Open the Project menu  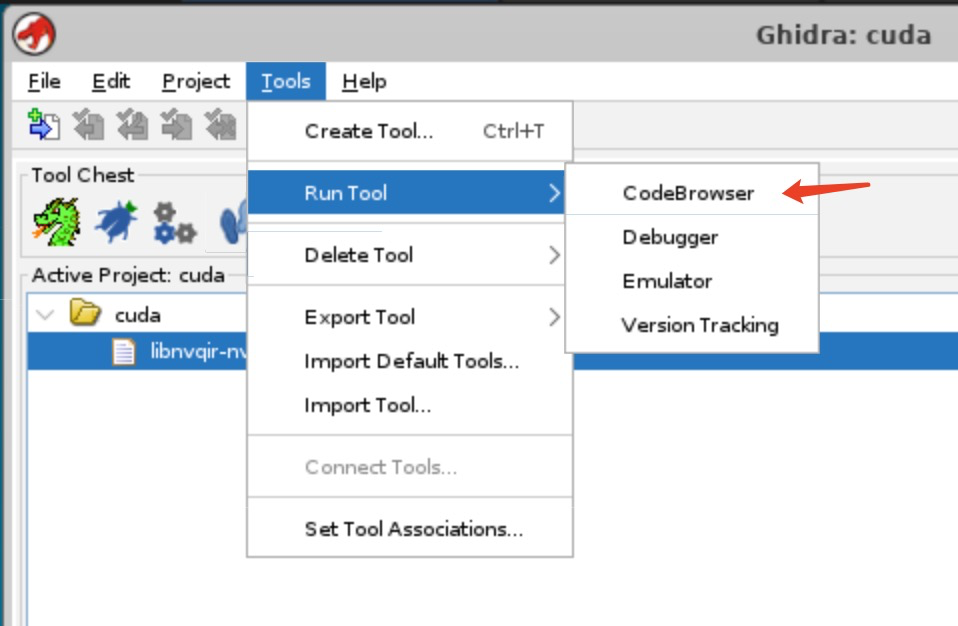pyautogui.click(x=196, y=81)
